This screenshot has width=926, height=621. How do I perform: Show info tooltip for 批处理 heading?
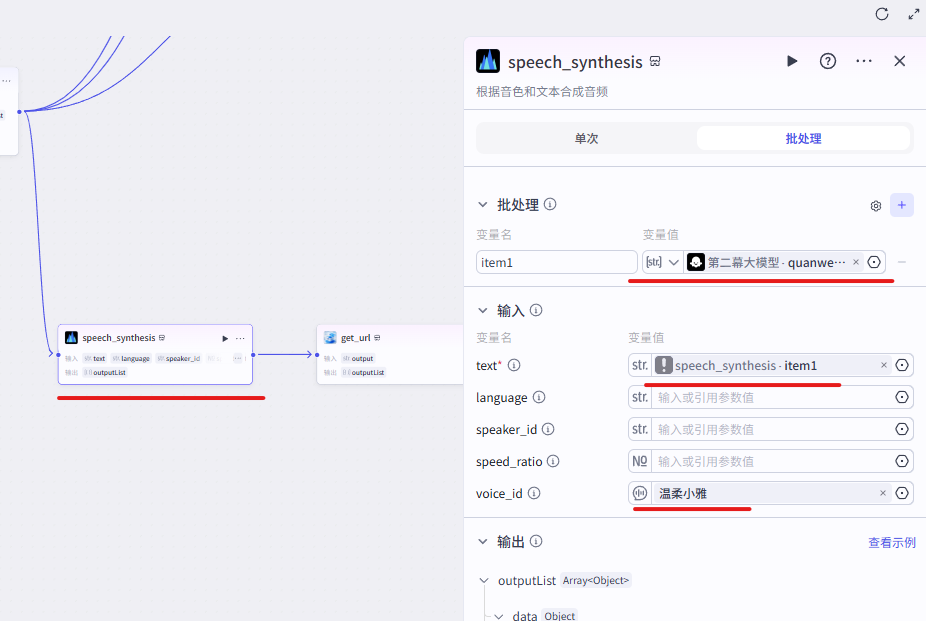coord(550,204)
